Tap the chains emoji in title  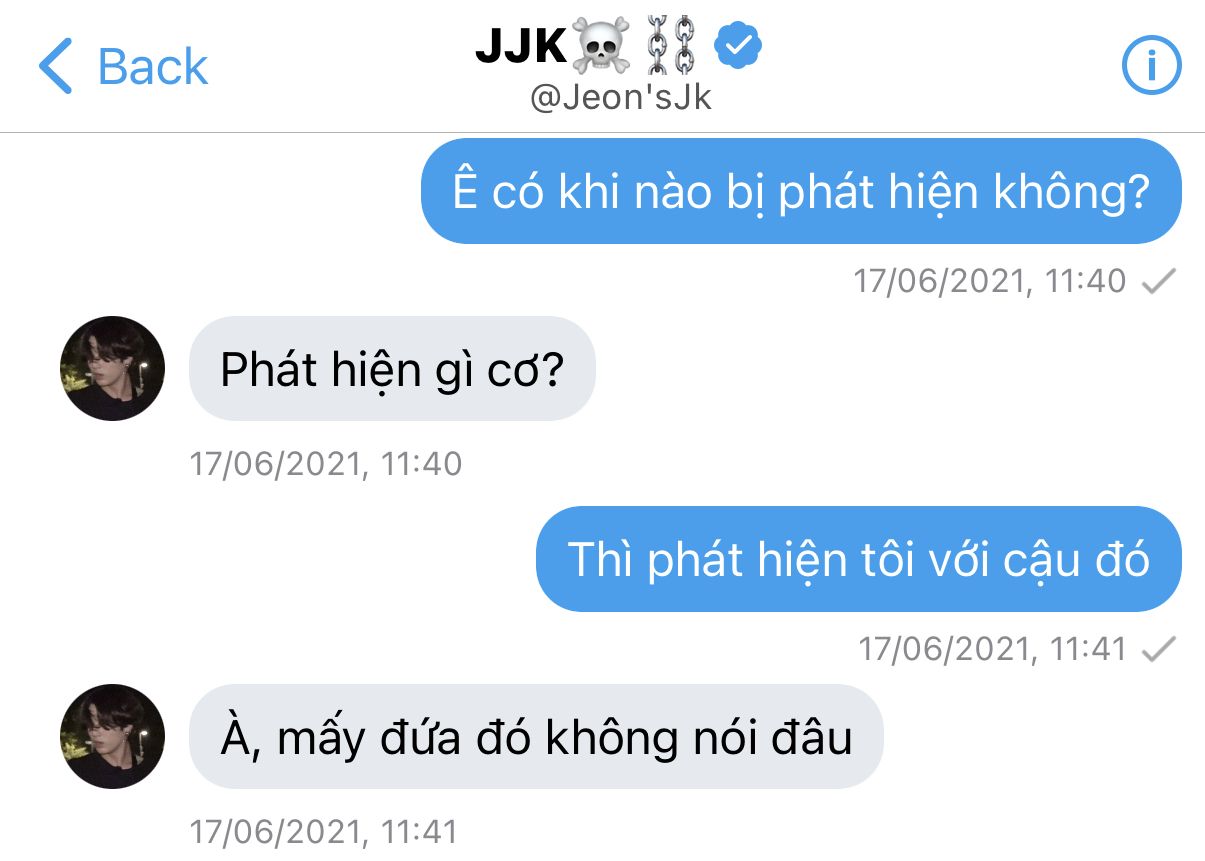point(672,45)
